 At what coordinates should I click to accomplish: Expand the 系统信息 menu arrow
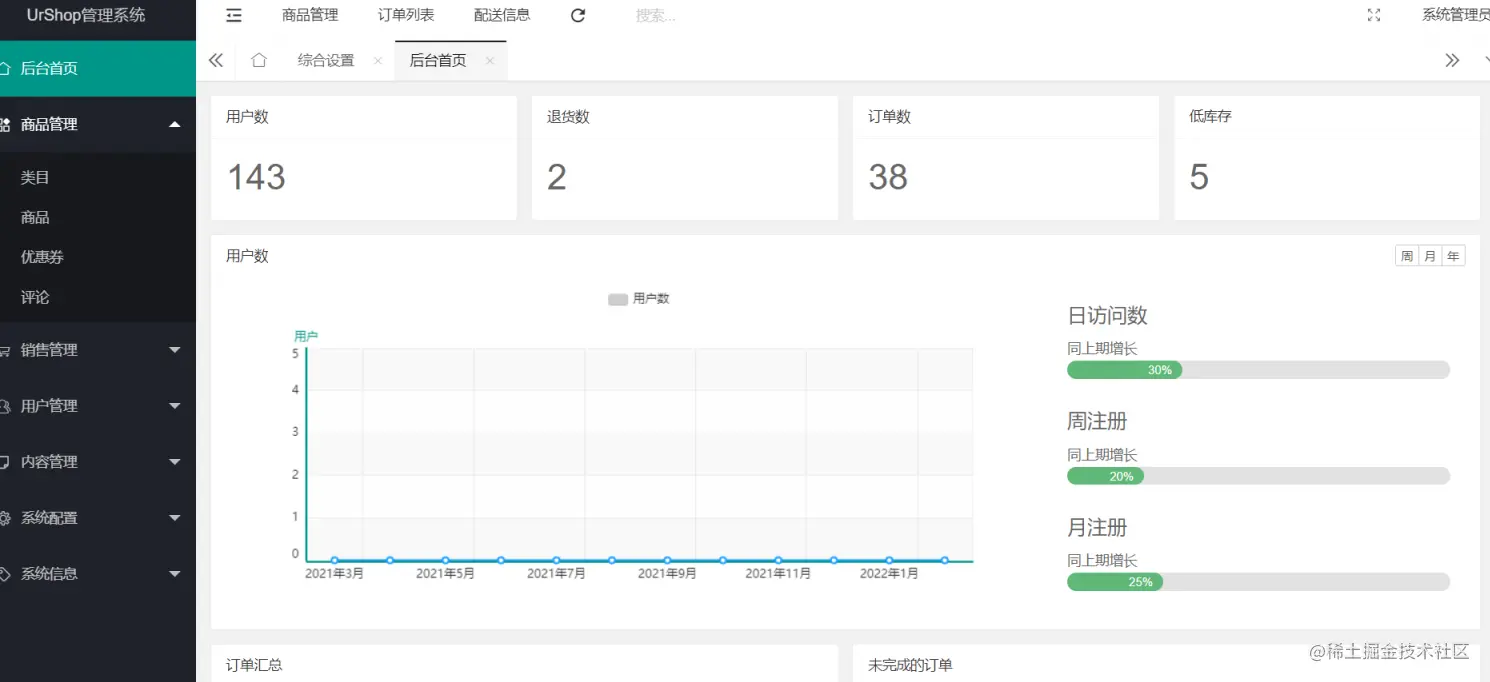click(x=175, y=574)
